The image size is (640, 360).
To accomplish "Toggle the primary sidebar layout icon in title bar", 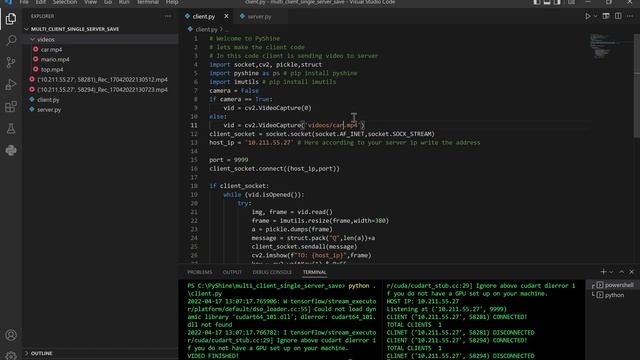I will coord(537,2).
